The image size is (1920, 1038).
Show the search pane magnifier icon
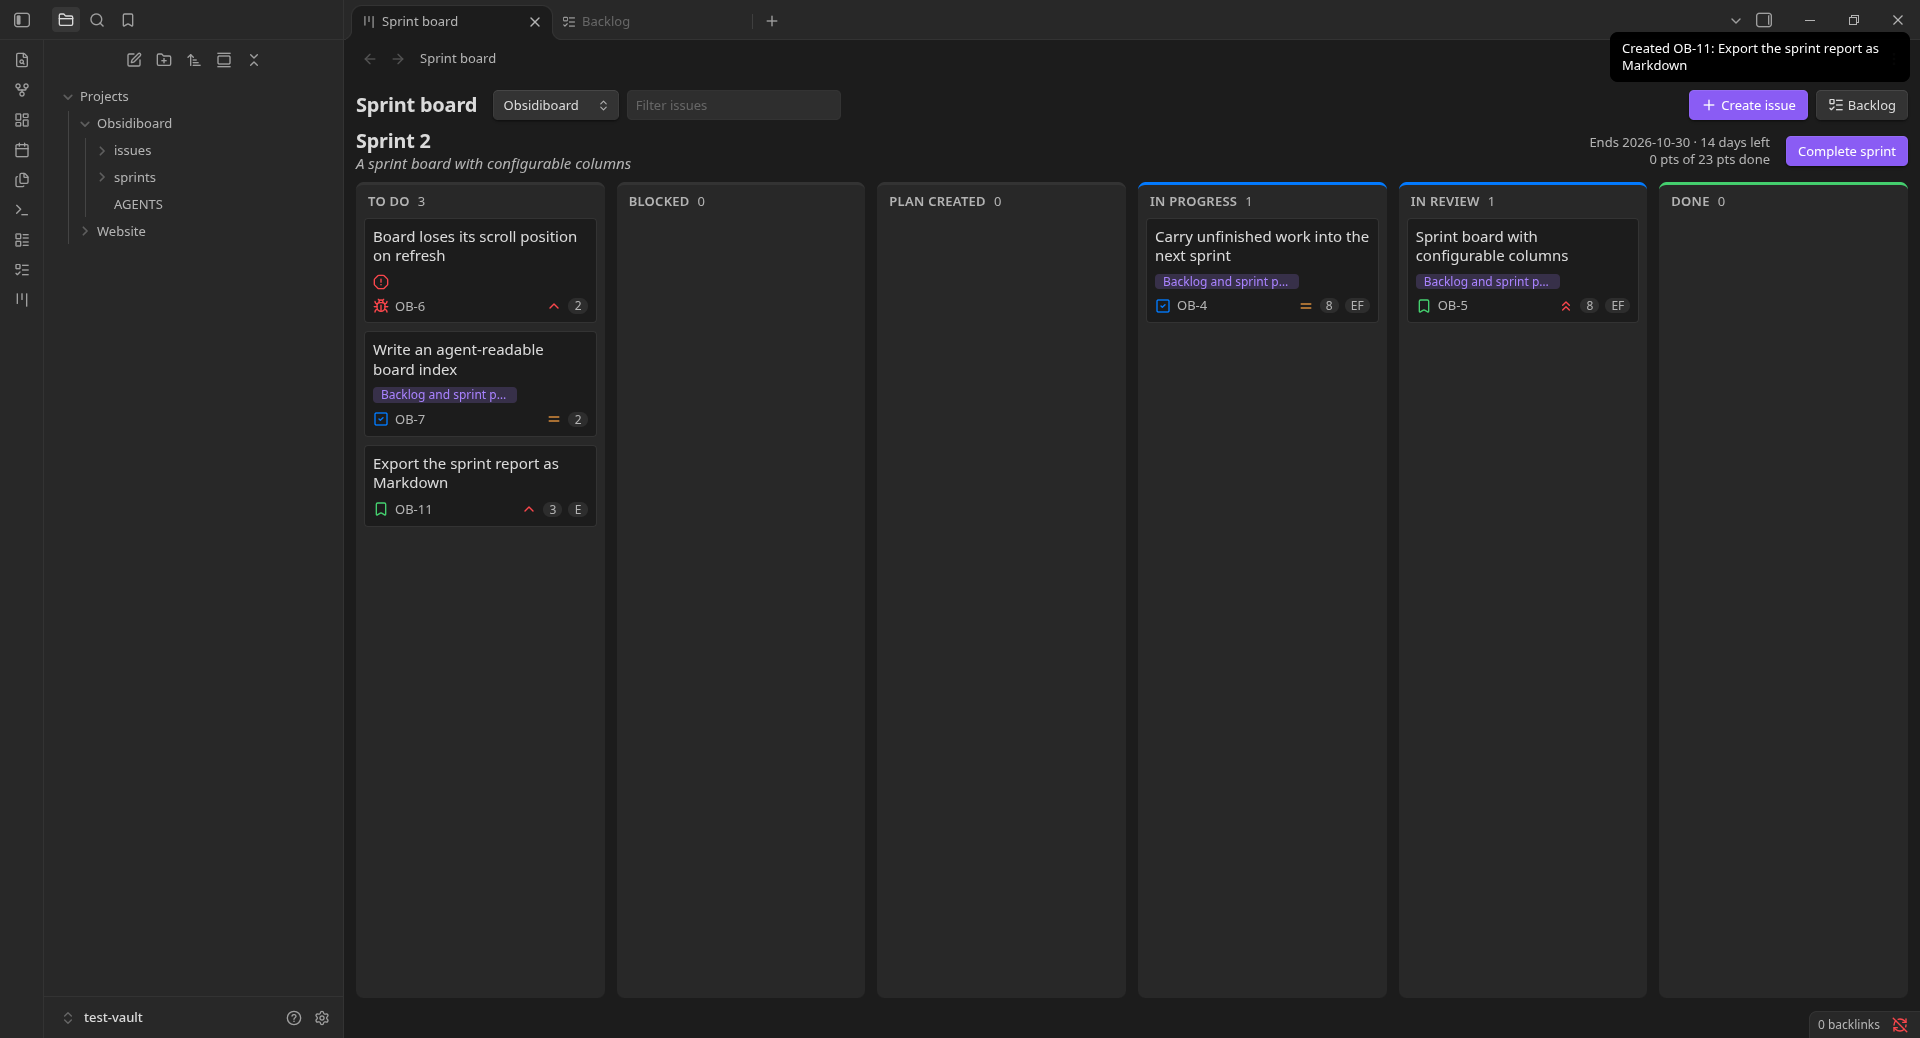(97, 20)
